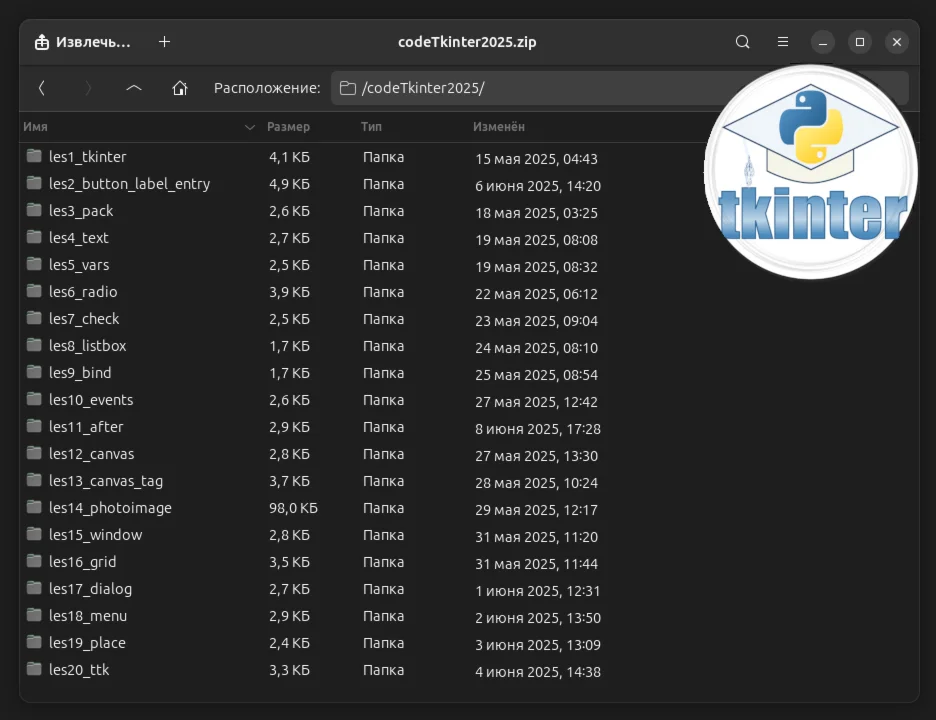Select the les2_button_label_entry folder

pos(129,184)
